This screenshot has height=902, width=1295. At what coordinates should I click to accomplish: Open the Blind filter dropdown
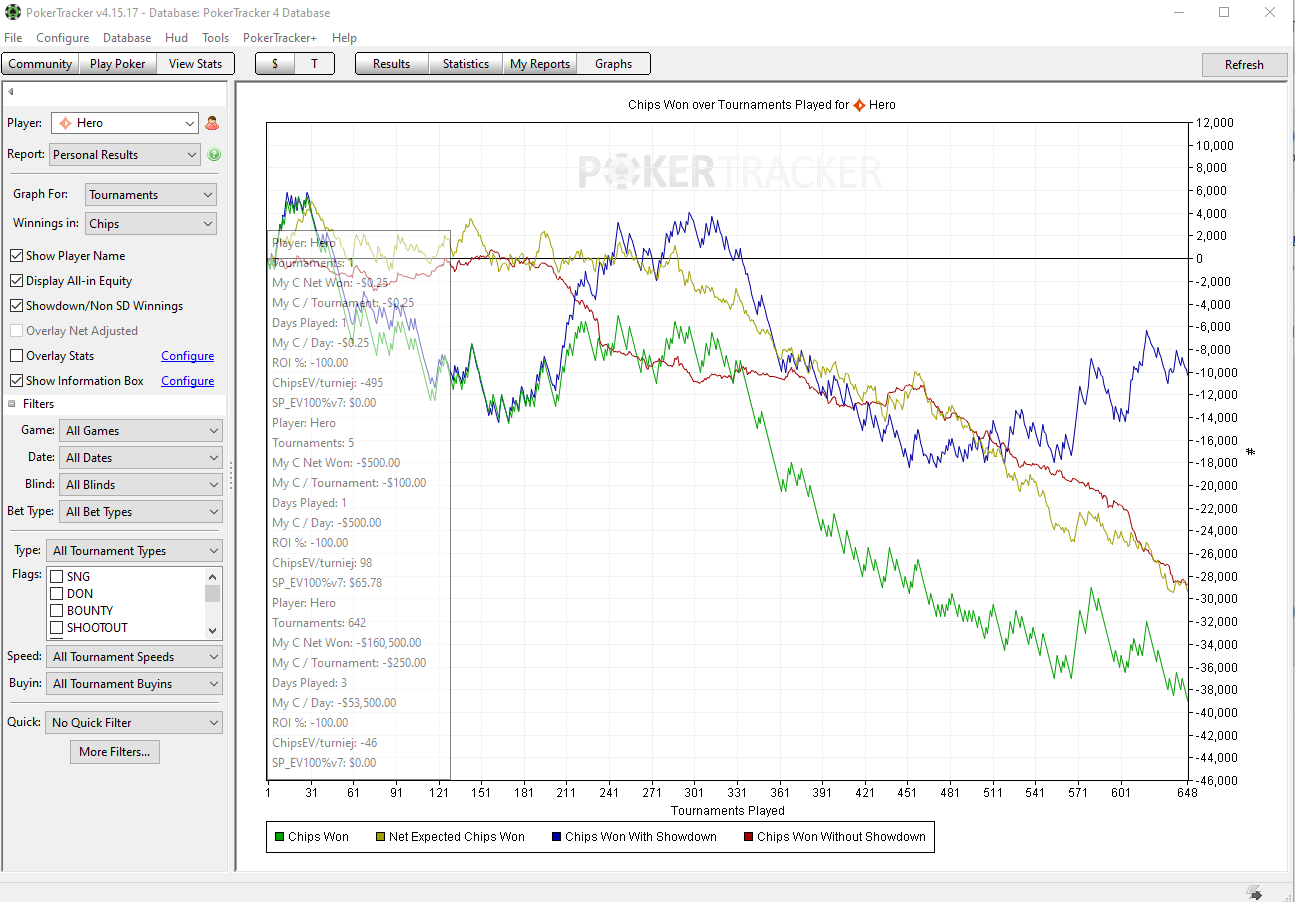pyautogui.click(x=141, y=485)
